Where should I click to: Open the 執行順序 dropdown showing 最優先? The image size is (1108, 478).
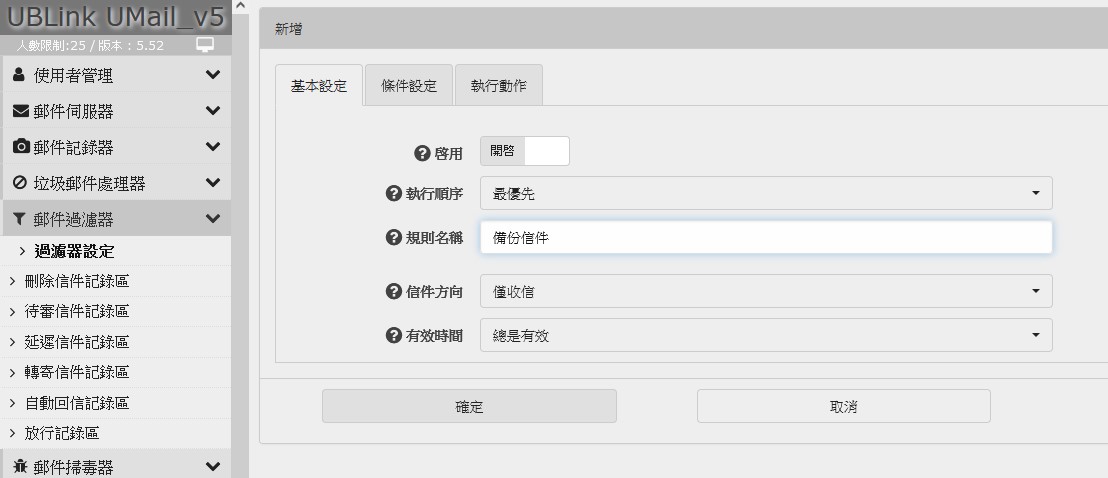[x=765, y=194]
